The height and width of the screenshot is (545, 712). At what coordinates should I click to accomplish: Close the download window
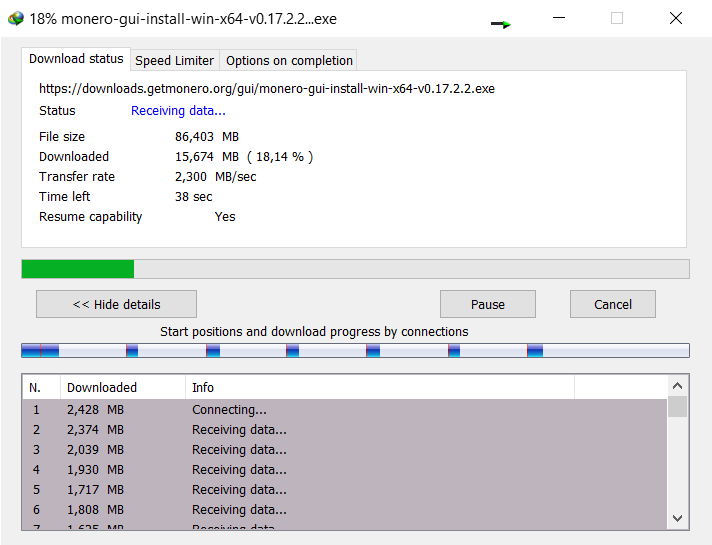point(676,18)
